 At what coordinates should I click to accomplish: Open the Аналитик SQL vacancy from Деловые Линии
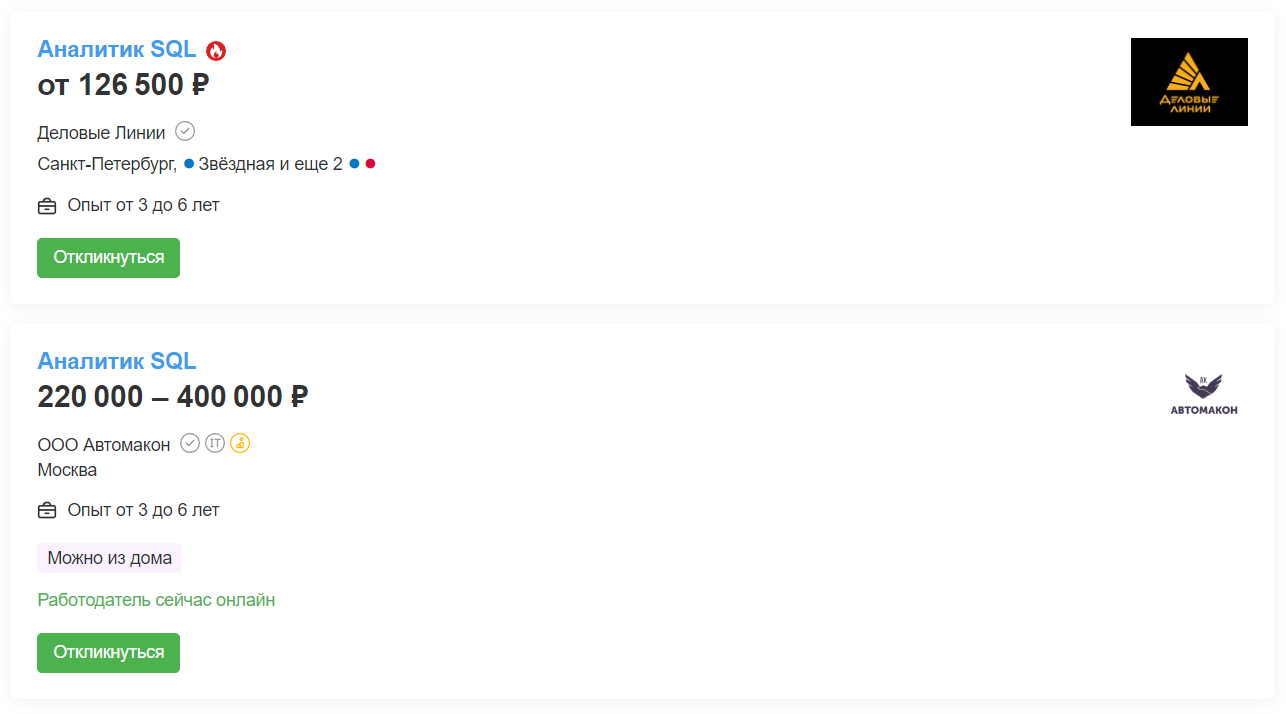[117, 50]
